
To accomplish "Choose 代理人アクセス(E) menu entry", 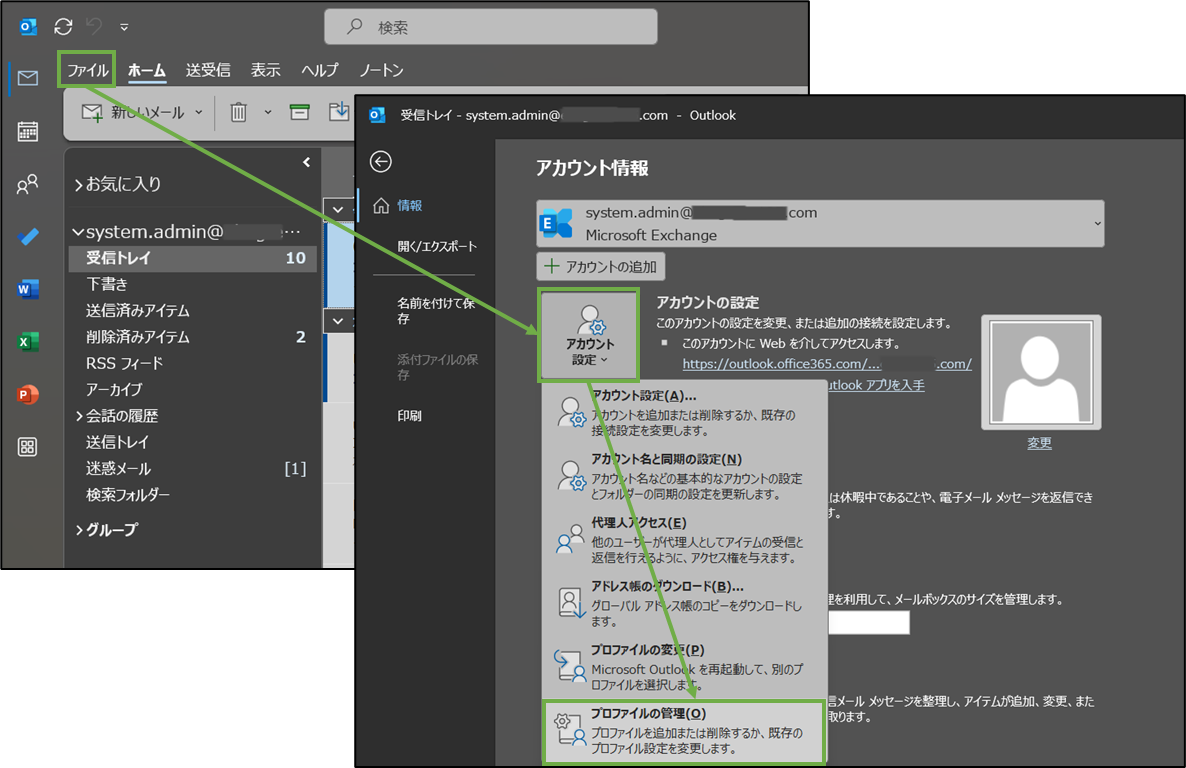I will pos(685,540).
